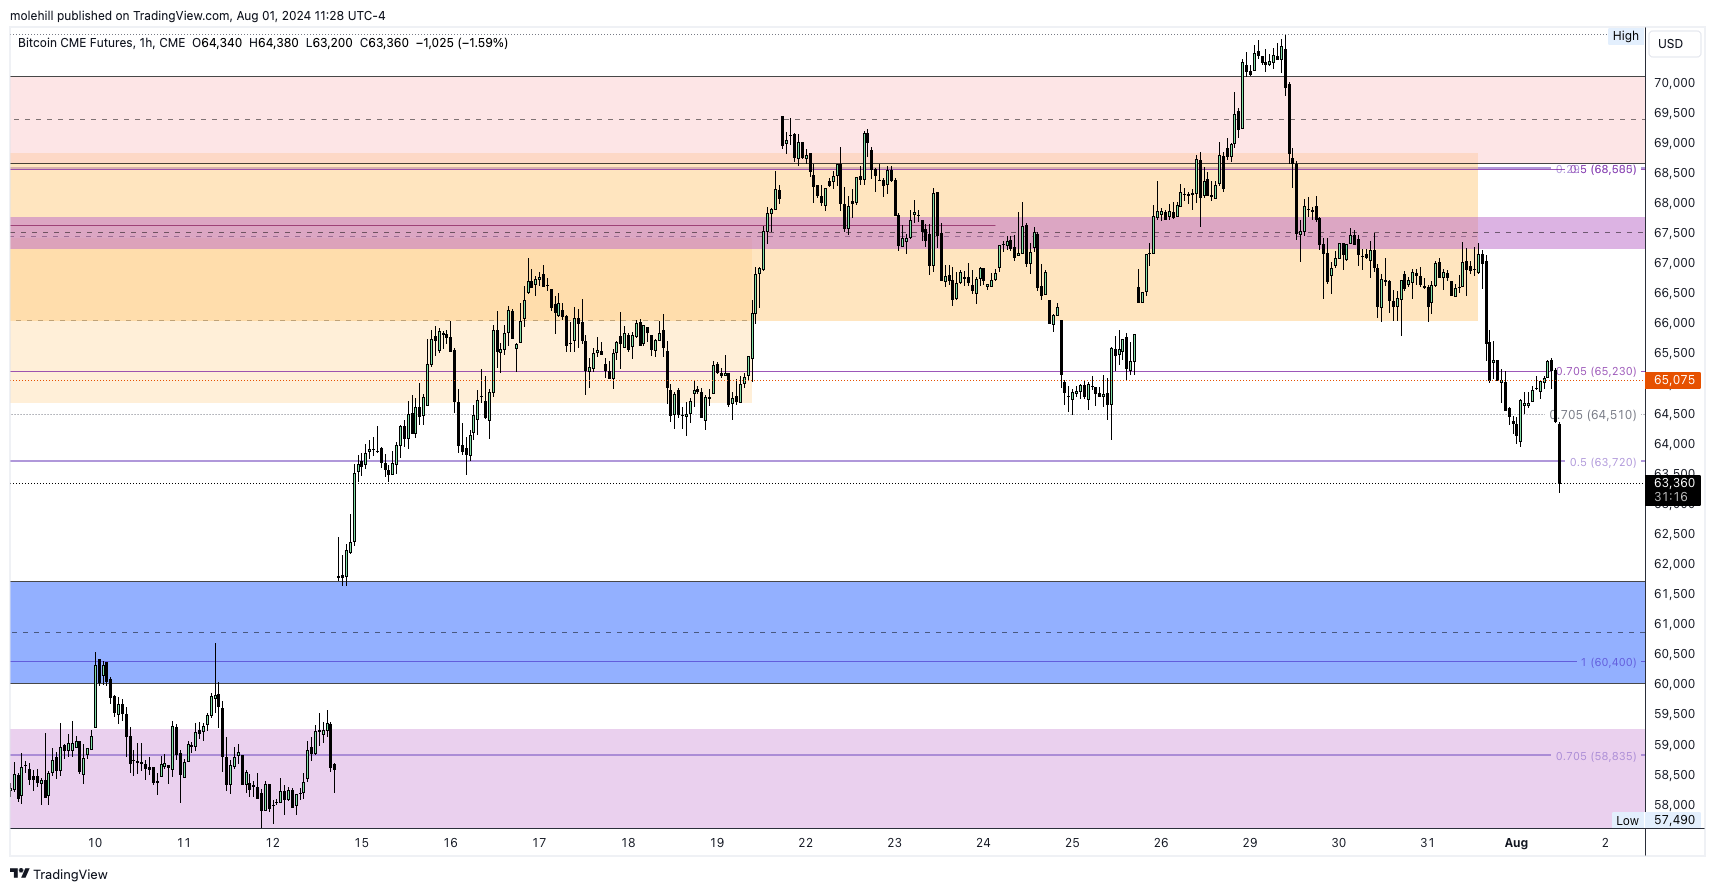Click the TradingView logo at the bottom
The width and height of the screenshot is (1715, 891).
59,874
